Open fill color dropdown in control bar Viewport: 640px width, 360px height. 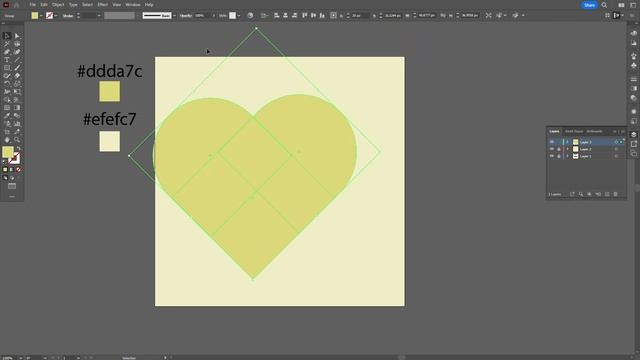coord(41,16)
